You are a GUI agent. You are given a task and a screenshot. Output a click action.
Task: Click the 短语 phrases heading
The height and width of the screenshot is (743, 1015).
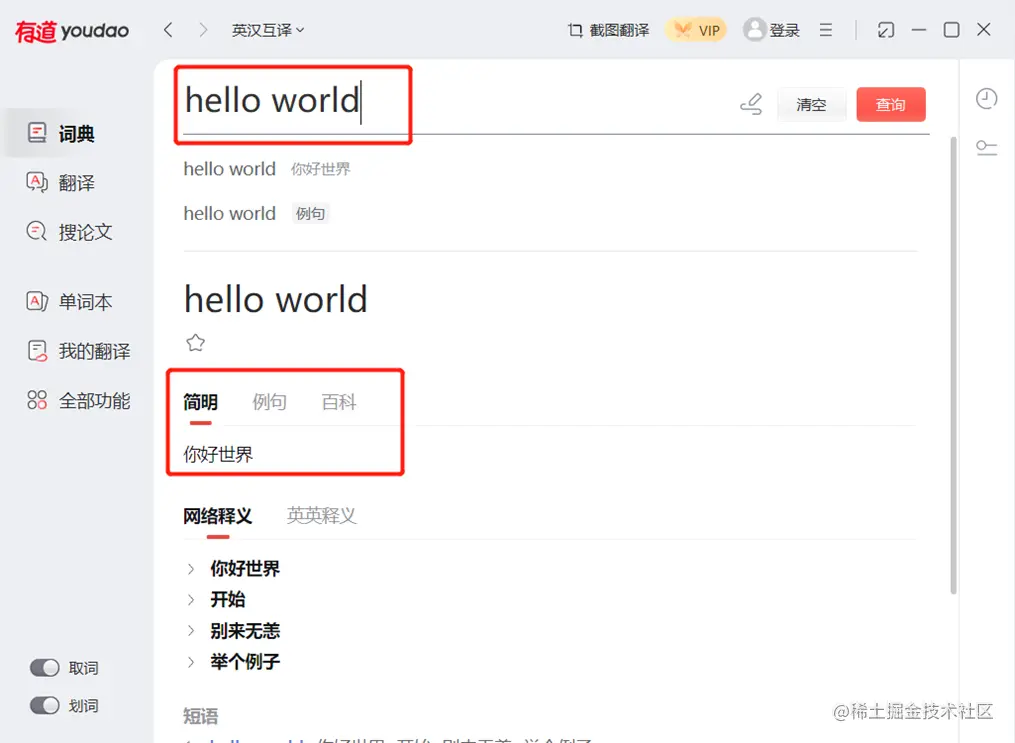point(201,716)
